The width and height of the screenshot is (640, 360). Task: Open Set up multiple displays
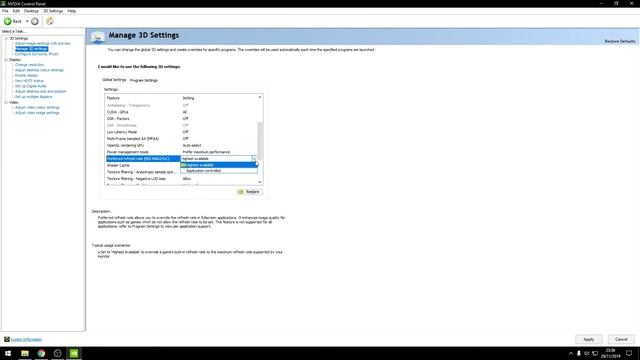click(x=33, y=97)
